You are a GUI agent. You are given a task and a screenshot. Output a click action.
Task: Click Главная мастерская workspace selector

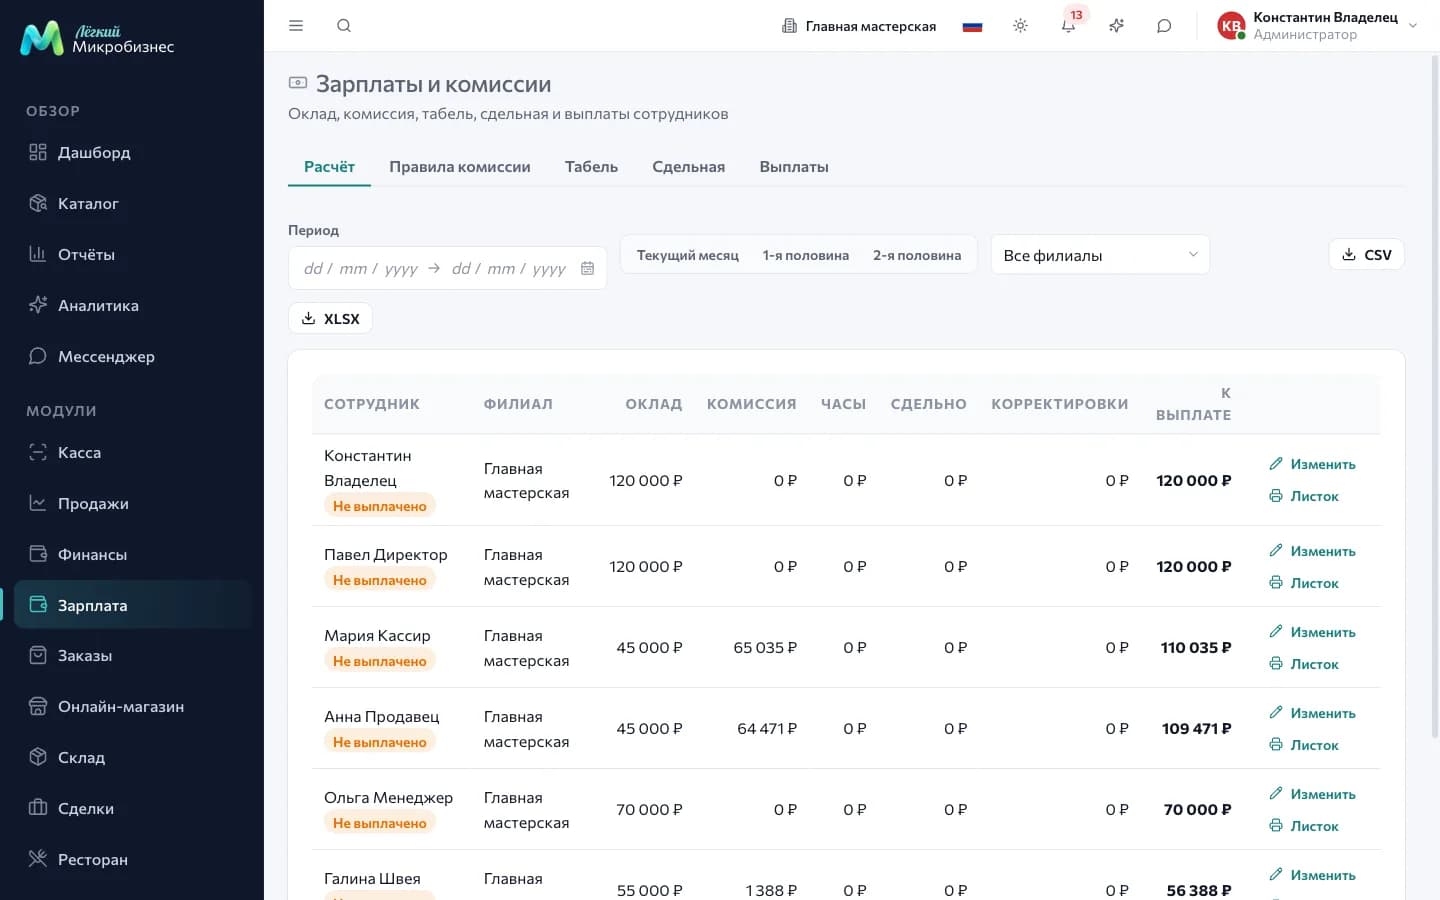click(x=859, y=26)
